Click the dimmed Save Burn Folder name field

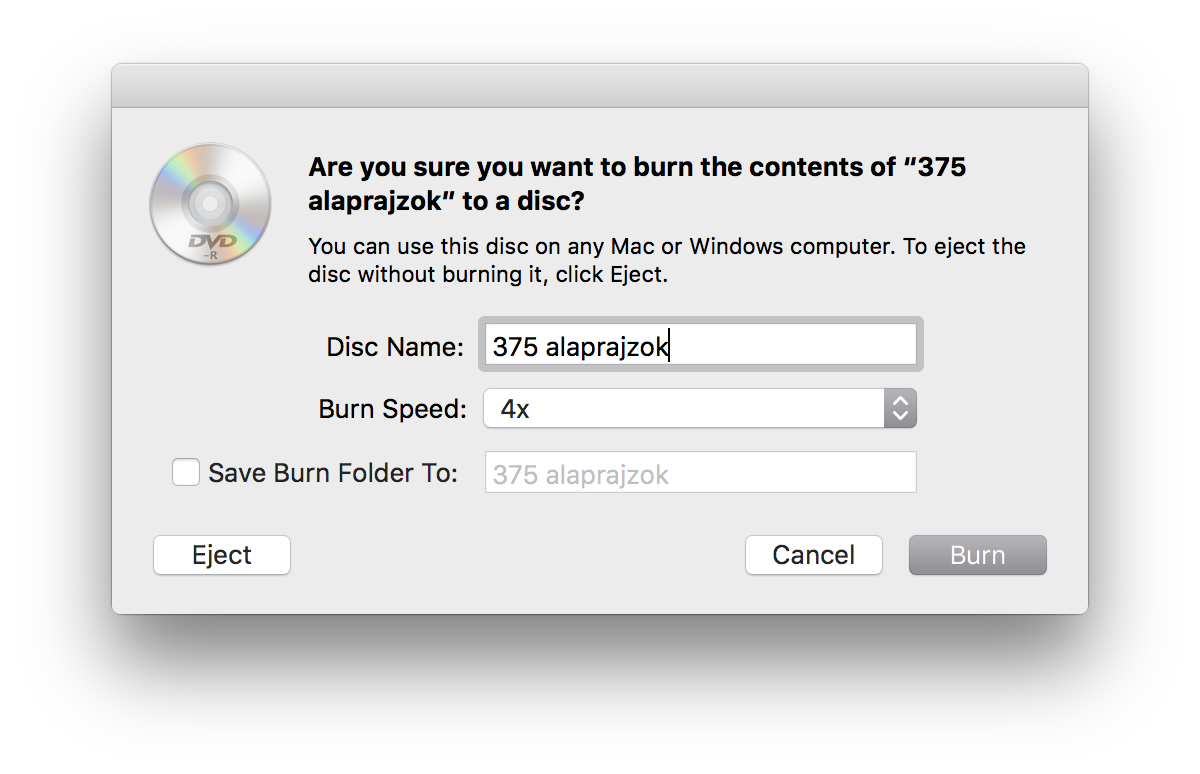(700, 473)
